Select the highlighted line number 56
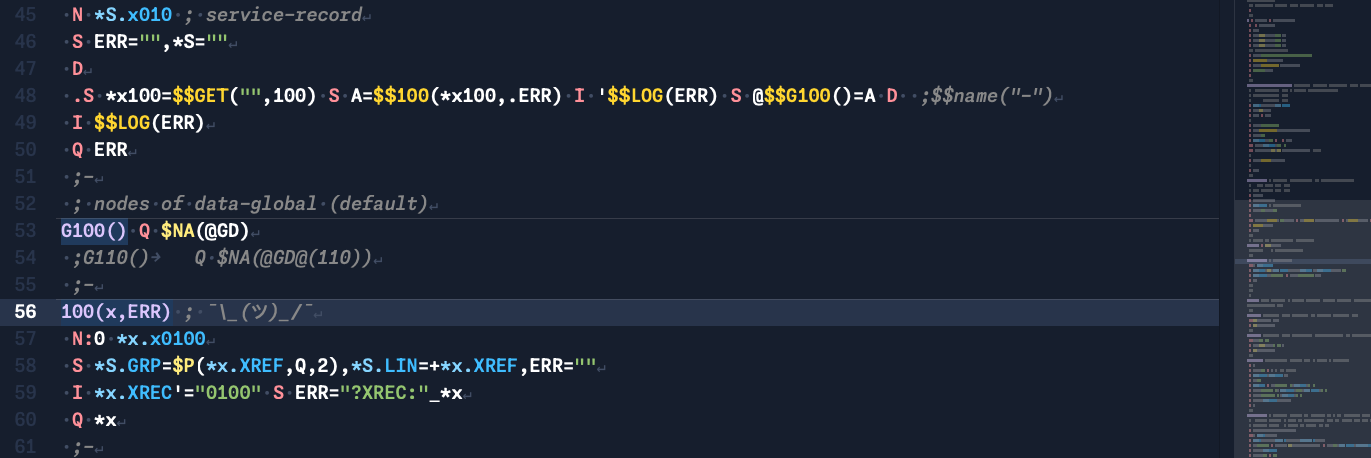 pos(25,311)
